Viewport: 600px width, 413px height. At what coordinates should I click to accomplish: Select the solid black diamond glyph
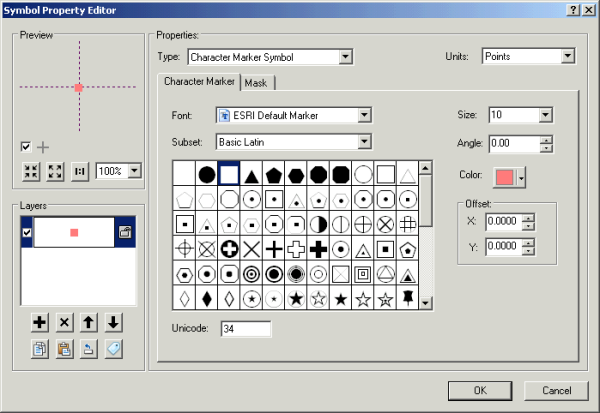click(207, 299)
